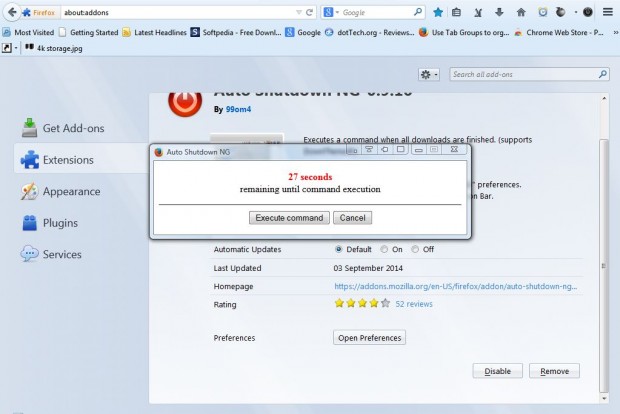Click the scrollbar down arrow in details
The width and height of the screenshot is (620, 414).
(604, 398)
